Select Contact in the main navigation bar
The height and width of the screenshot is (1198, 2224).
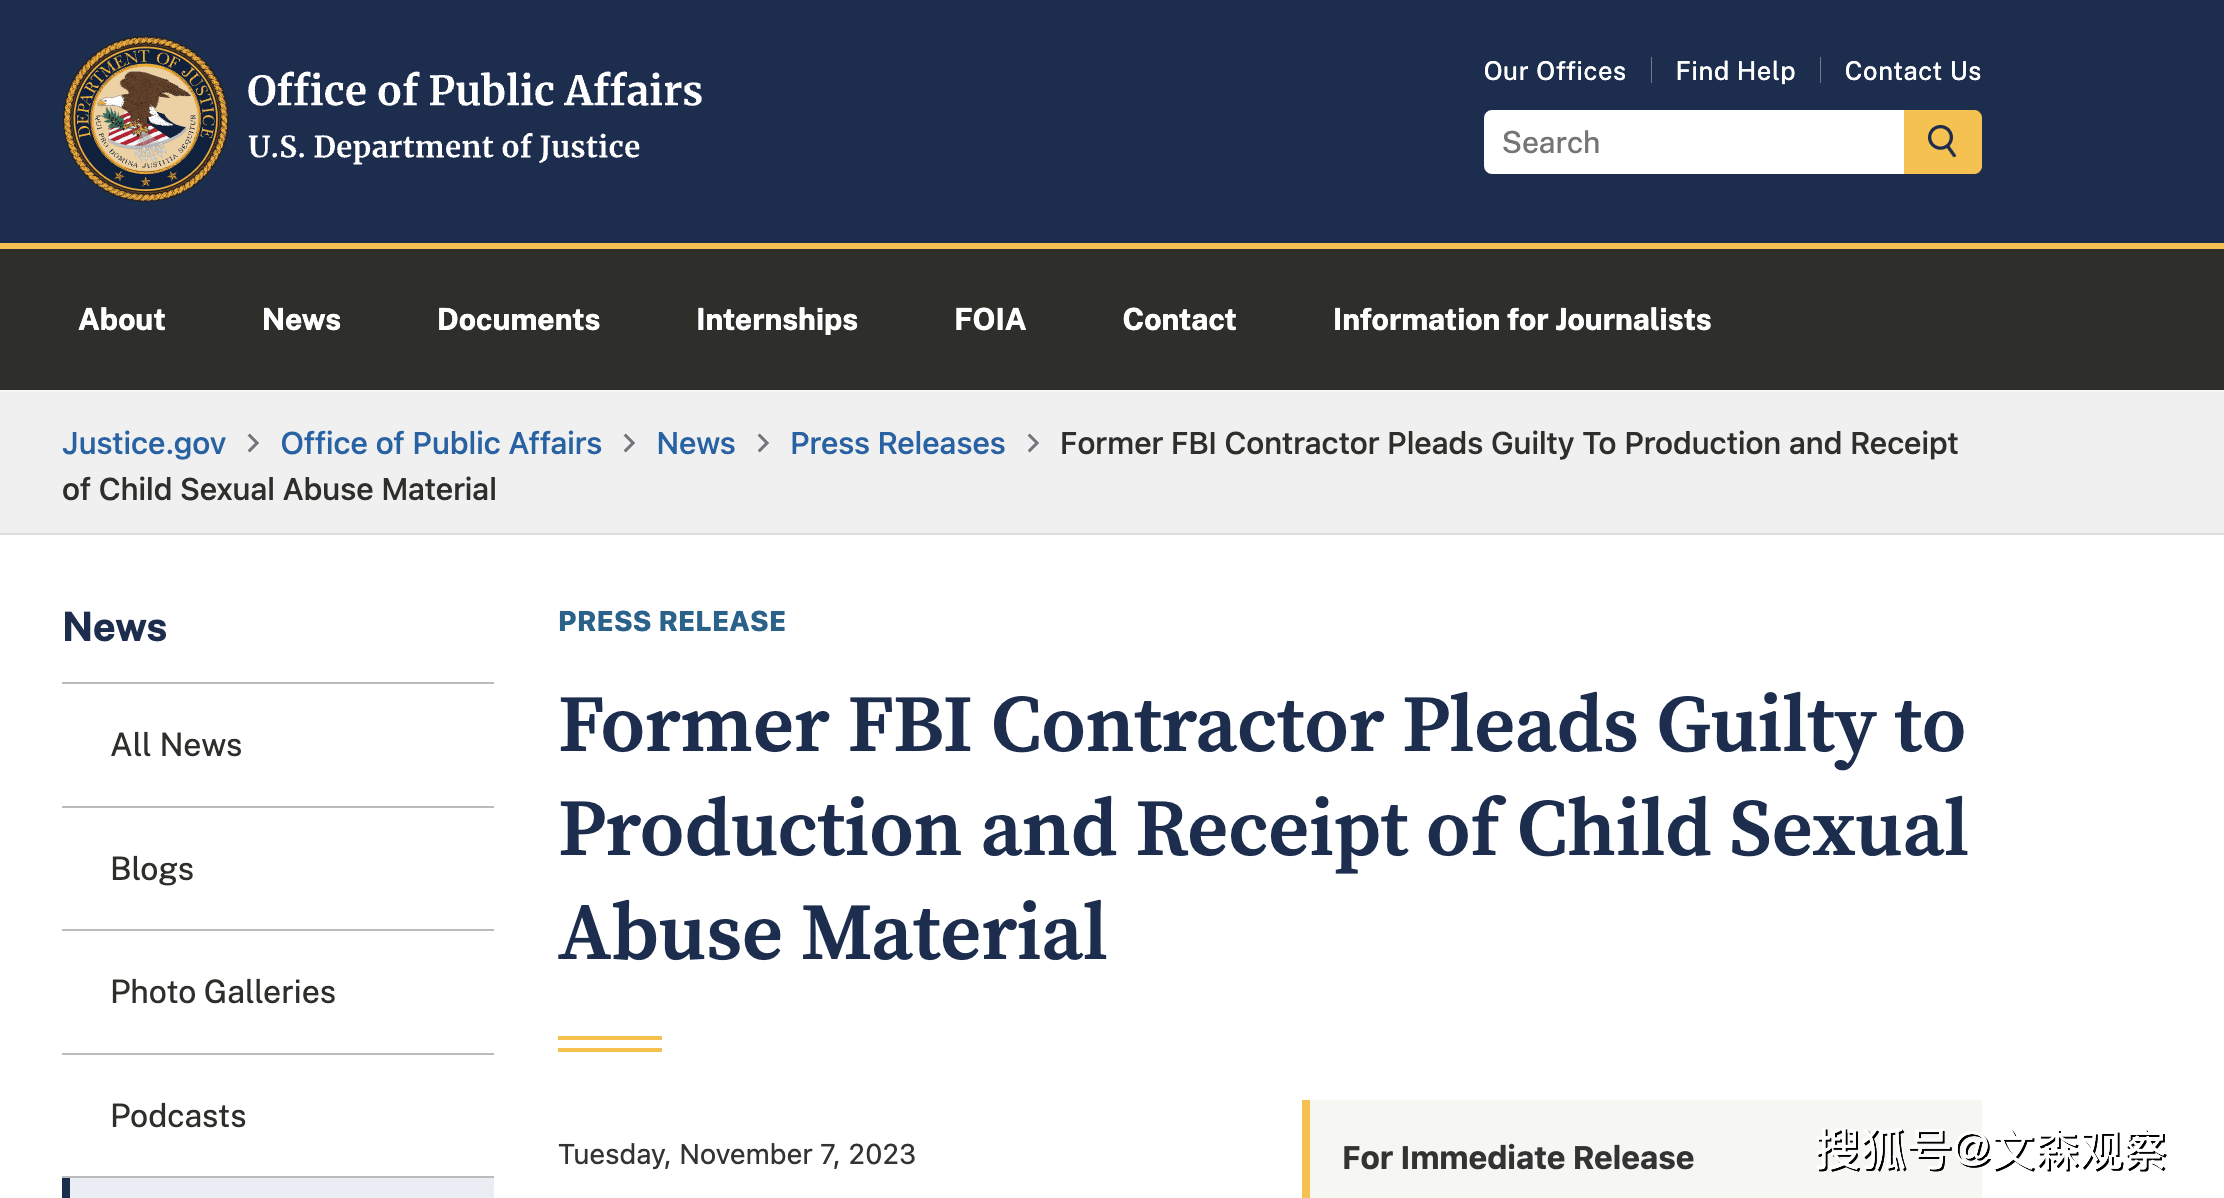[1179, 319]
